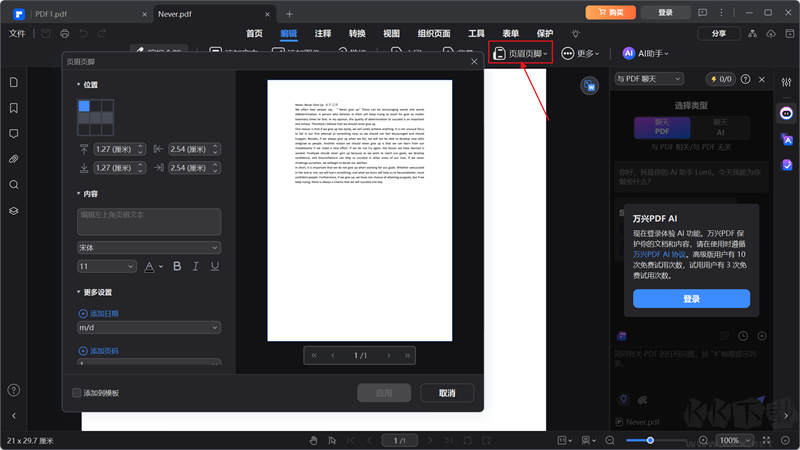Viewport: 800px width, 450px height.
Task: Click the italic formatting icon
Action: [195, 267]
